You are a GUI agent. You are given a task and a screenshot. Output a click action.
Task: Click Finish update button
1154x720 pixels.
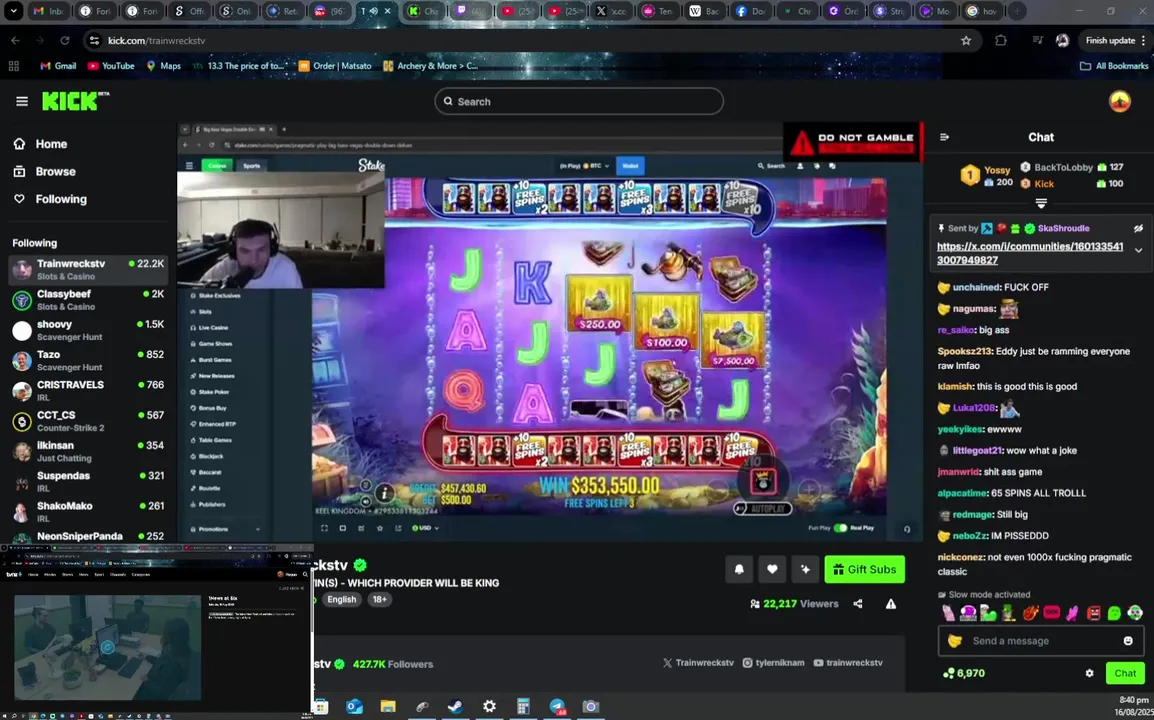[1110, 40]
